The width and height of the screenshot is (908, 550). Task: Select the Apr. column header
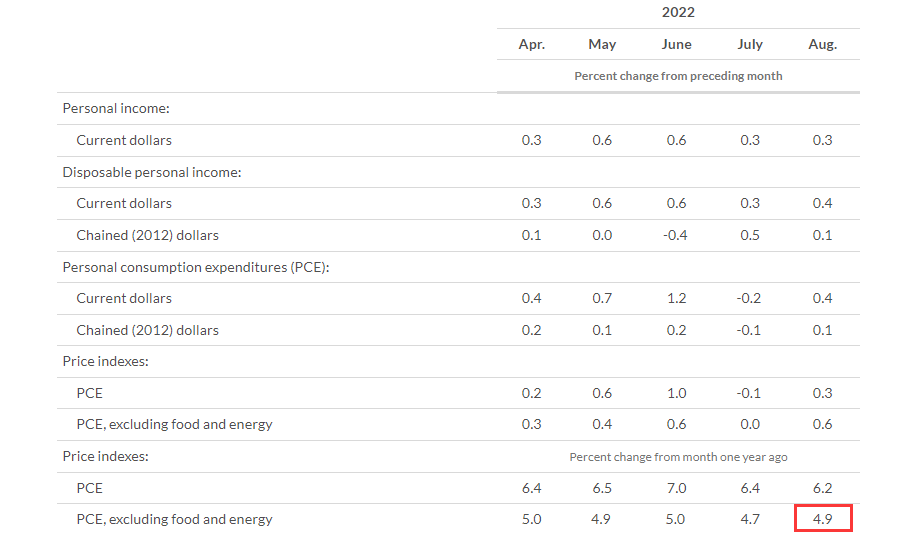click(x=531, y=44)
